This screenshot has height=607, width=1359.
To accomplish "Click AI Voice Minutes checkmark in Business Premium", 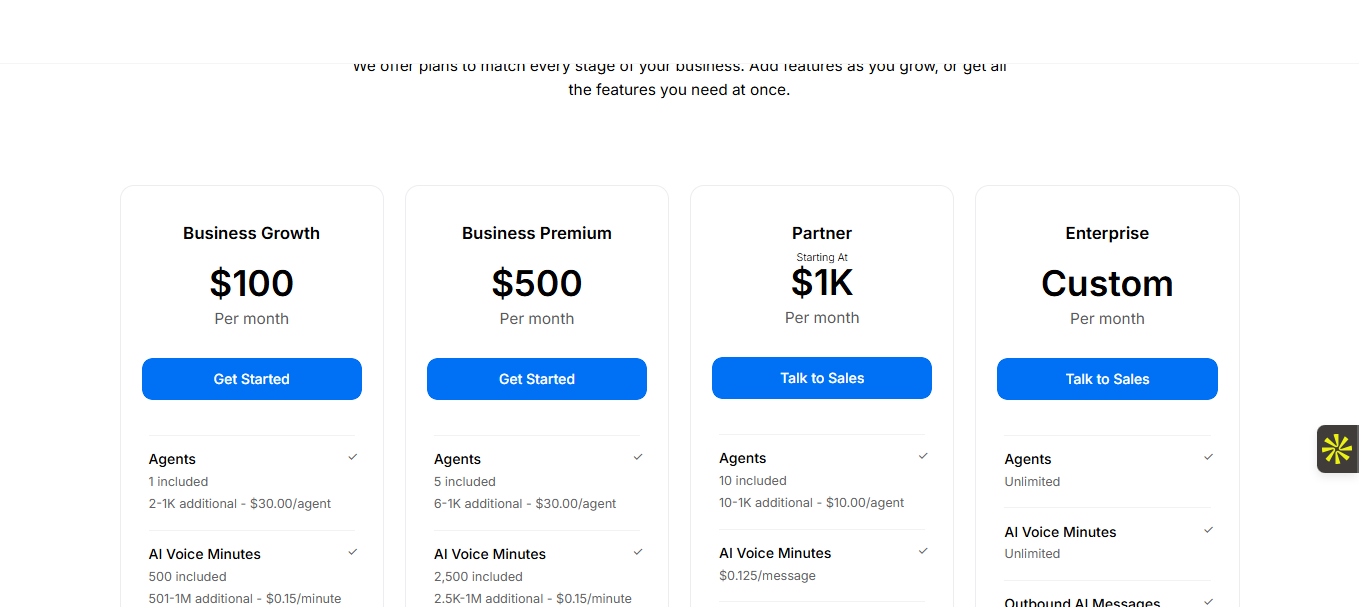I will pos(638,552).
